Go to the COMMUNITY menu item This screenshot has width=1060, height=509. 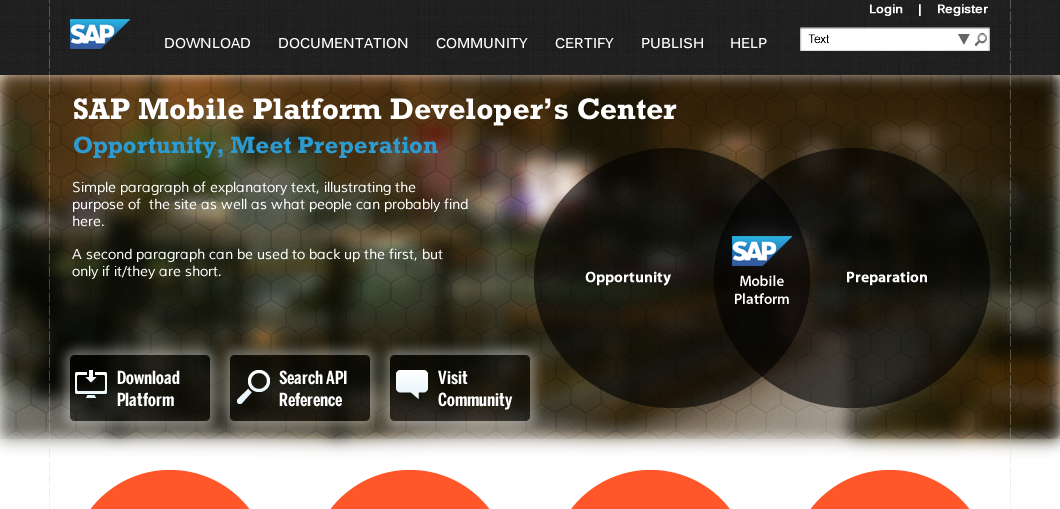click(x=482, y=43)
